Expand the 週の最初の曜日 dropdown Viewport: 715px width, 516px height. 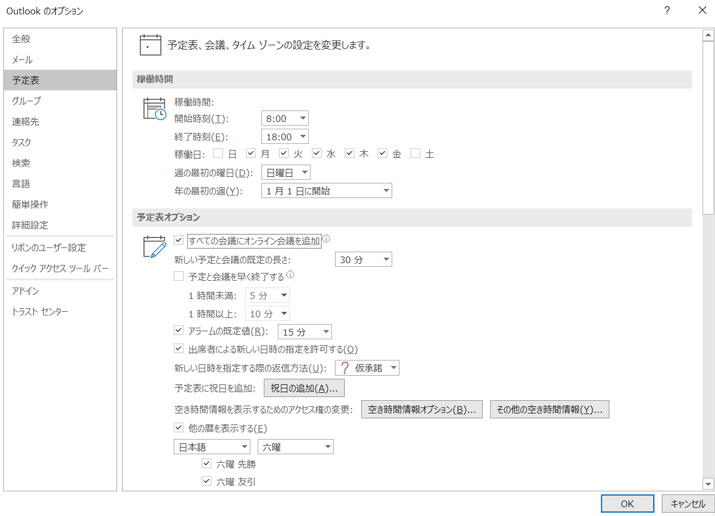coord(285,173)
